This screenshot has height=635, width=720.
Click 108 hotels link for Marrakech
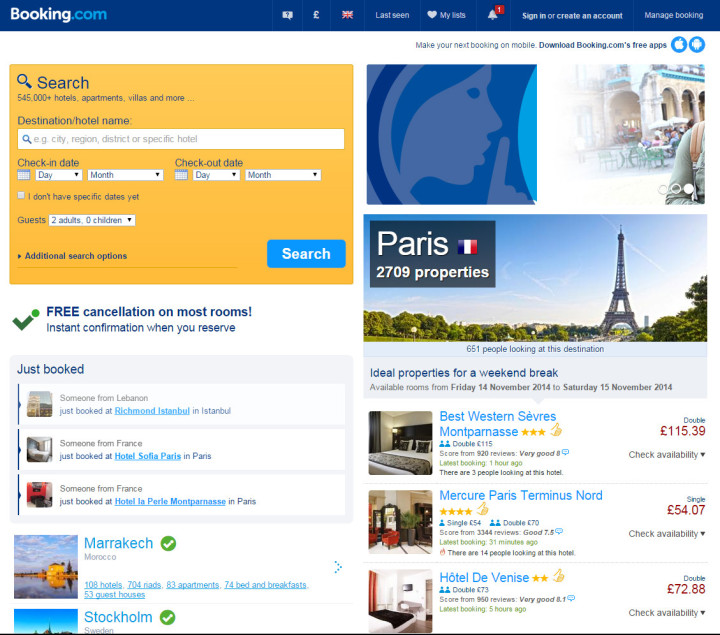103,584
